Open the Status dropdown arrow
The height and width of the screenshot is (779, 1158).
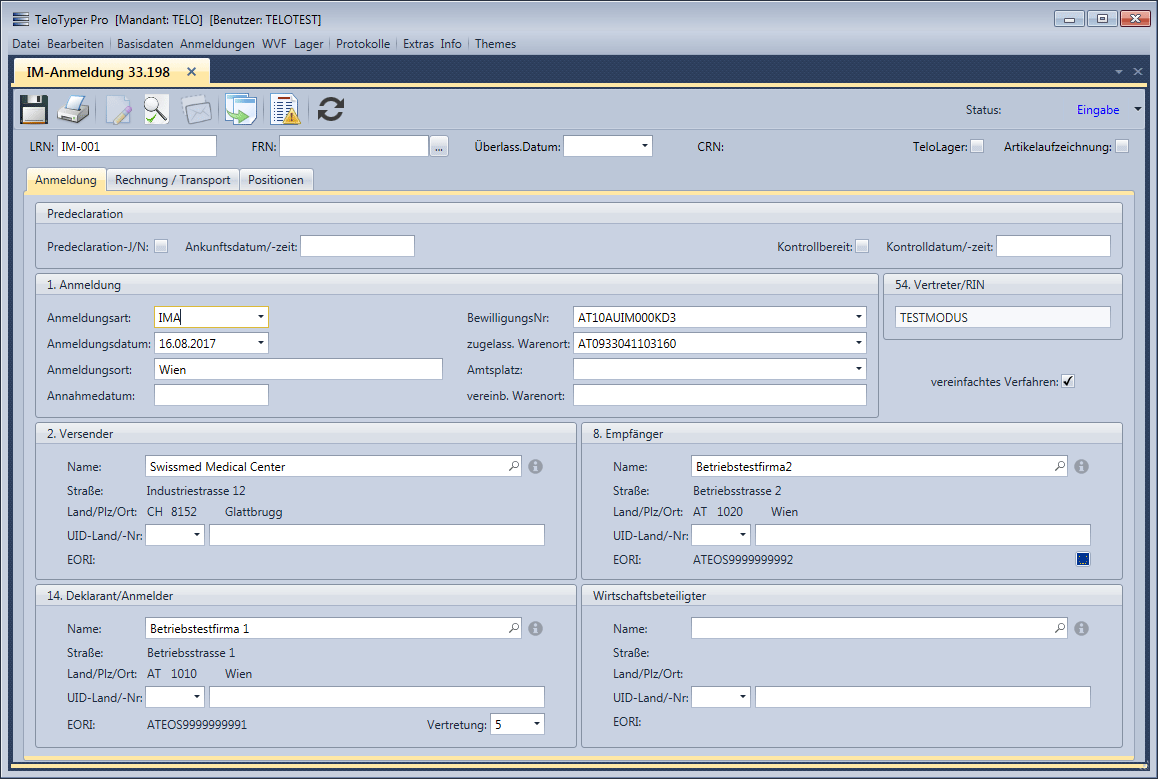coord(1138,109)
